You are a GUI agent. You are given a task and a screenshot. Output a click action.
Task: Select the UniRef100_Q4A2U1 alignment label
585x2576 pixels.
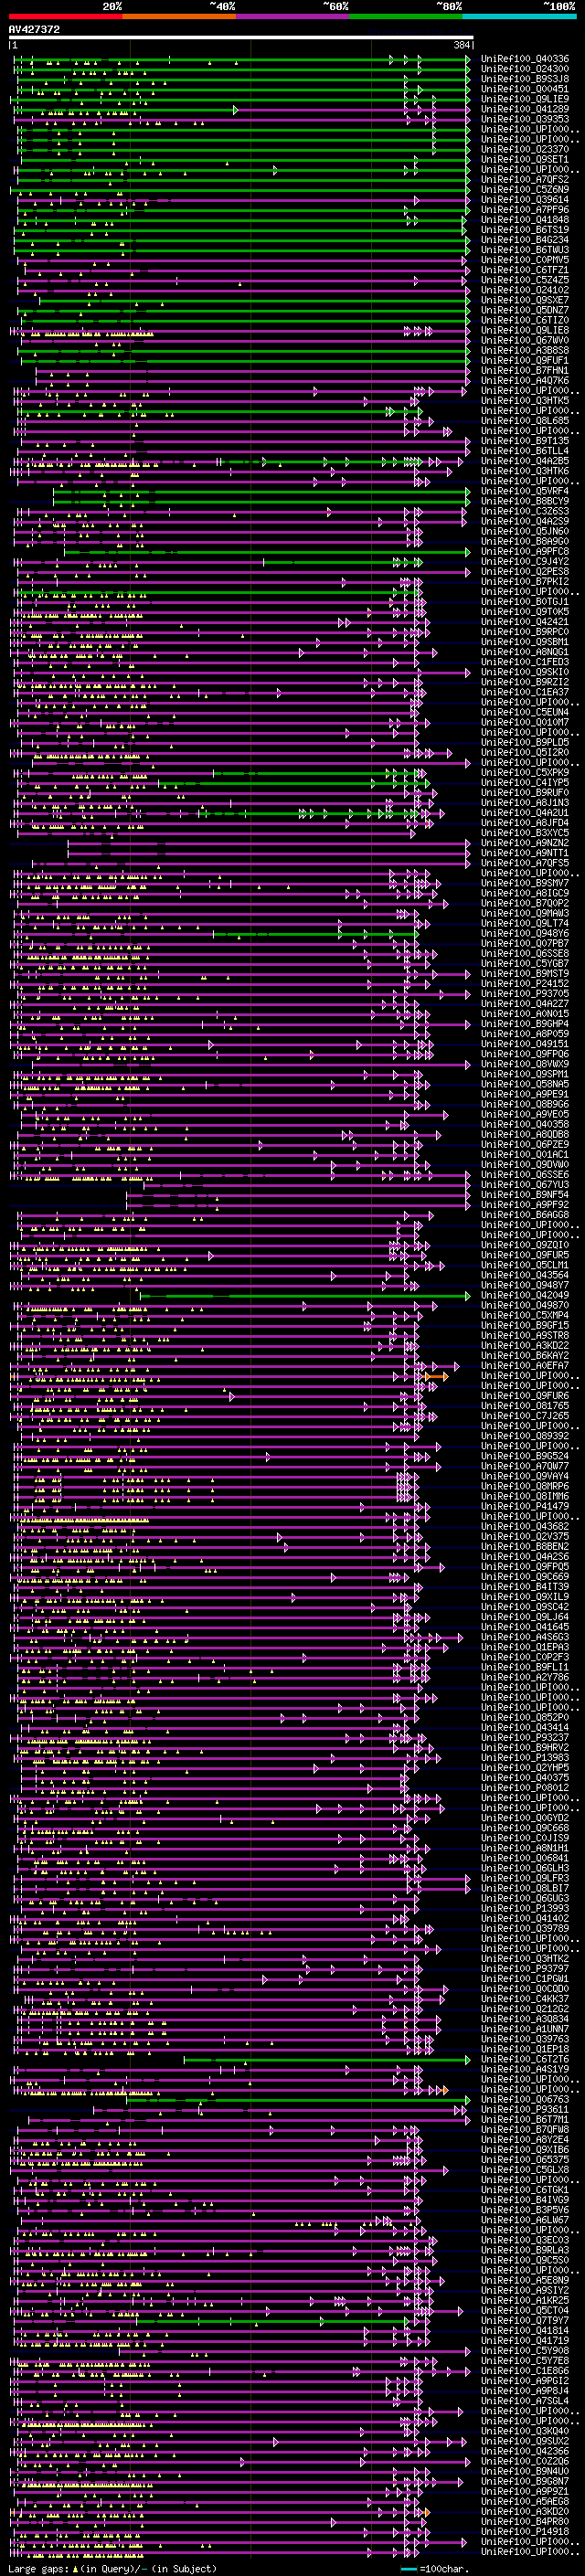tap(525, 814)
